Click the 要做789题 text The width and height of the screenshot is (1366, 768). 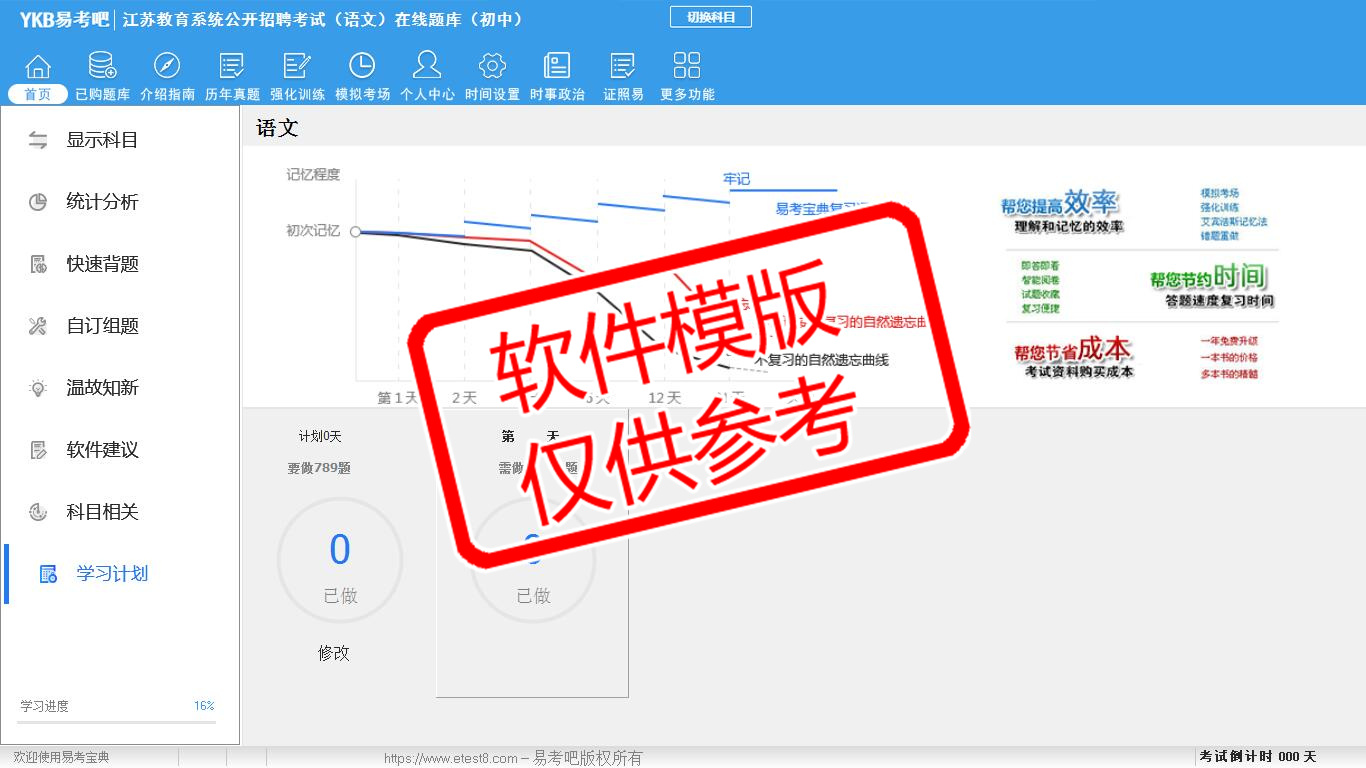pos(319,468)
